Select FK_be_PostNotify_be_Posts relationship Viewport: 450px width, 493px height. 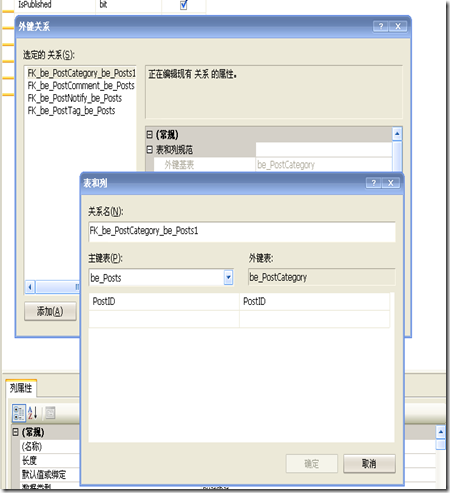click(x=75, y=98)
